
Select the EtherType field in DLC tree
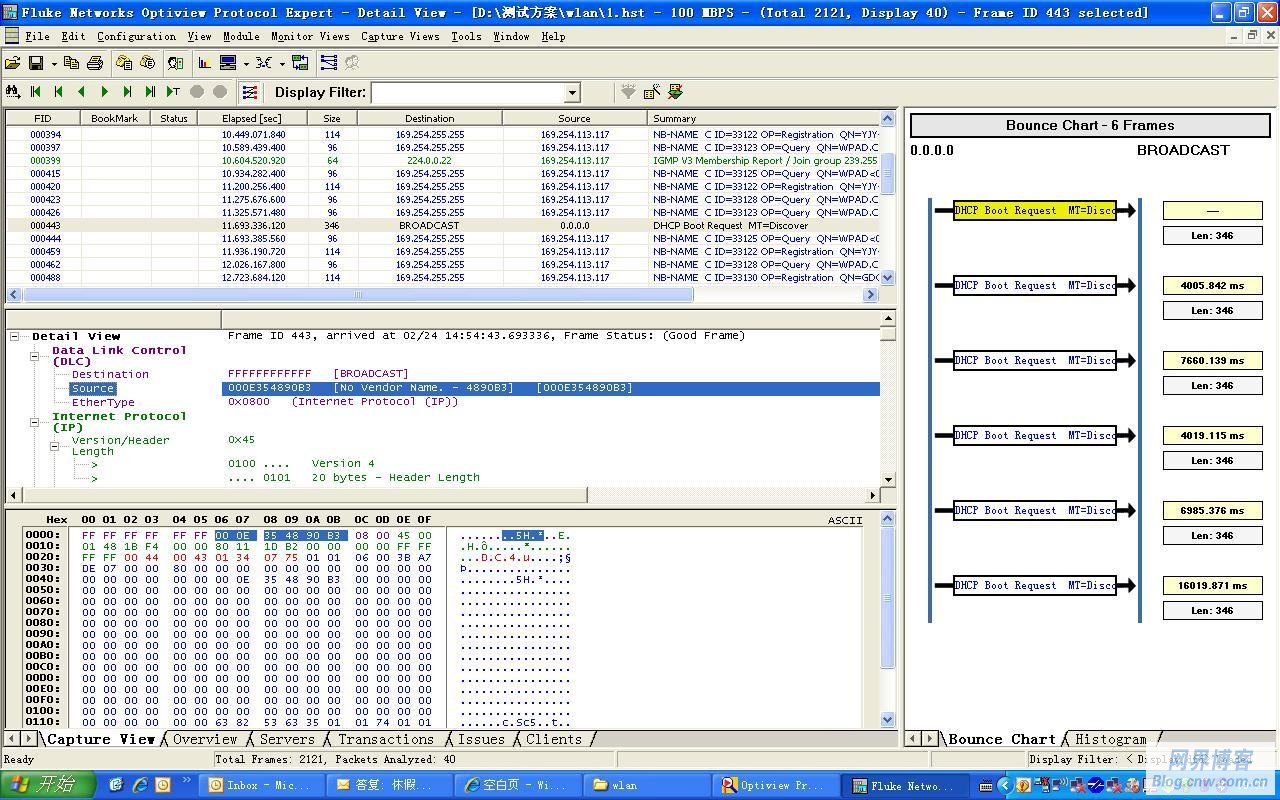(x=103, y=402)
